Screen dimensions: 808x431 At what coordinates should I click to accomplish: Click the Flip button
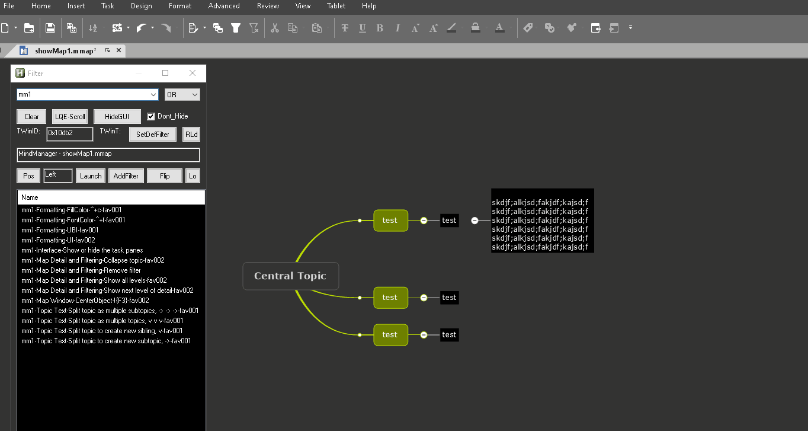pyautogui.click(x=165, y=176)
